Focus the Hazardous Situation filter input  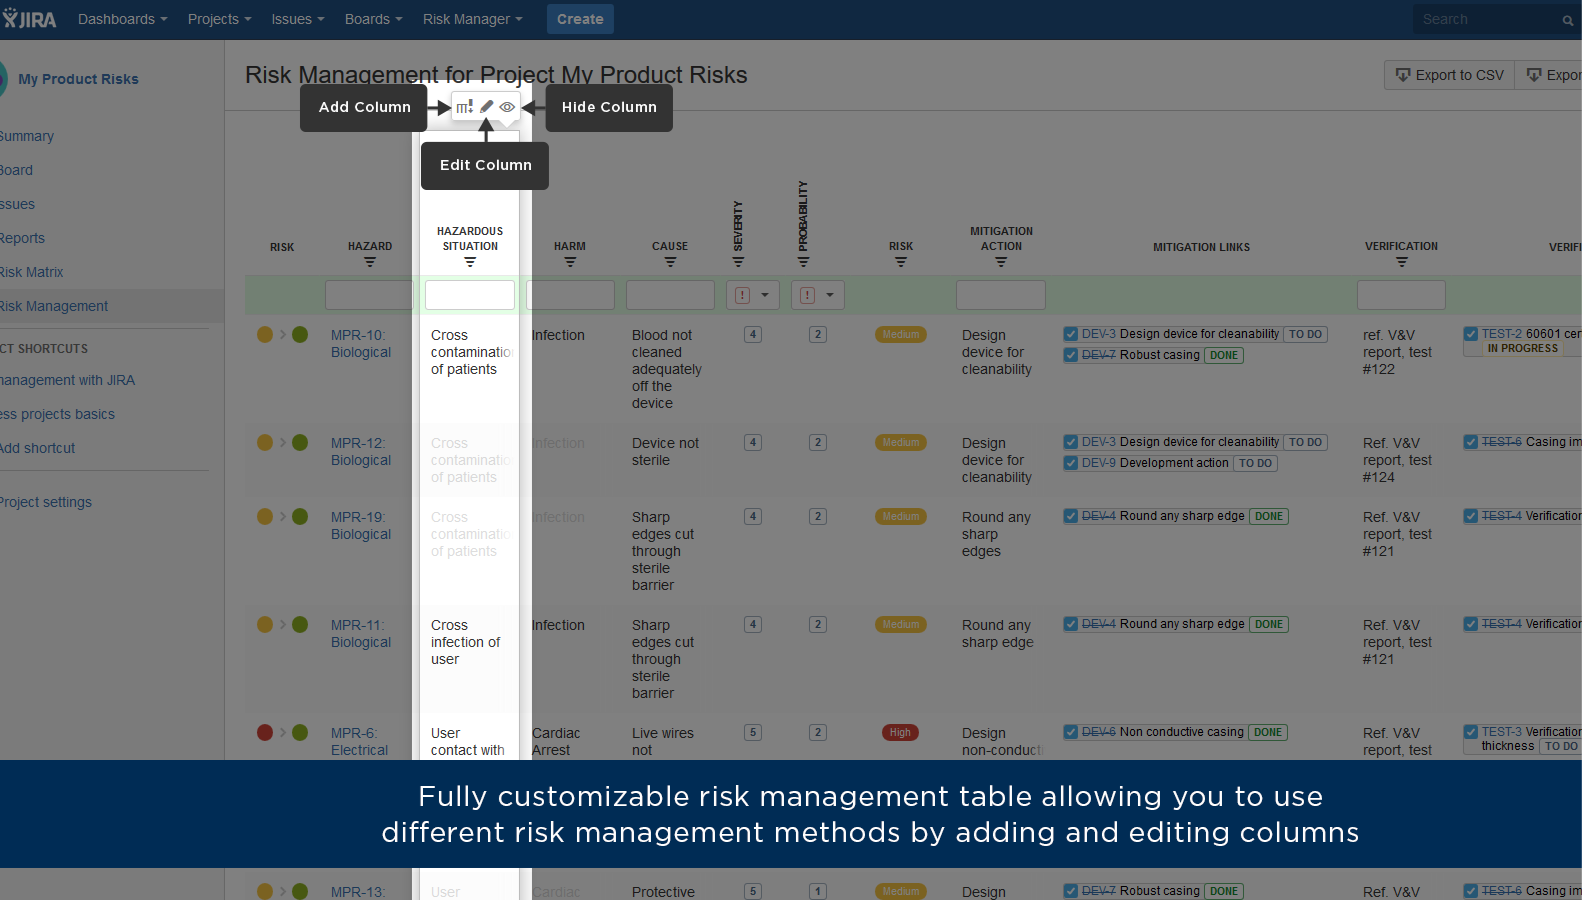(470, 295)
